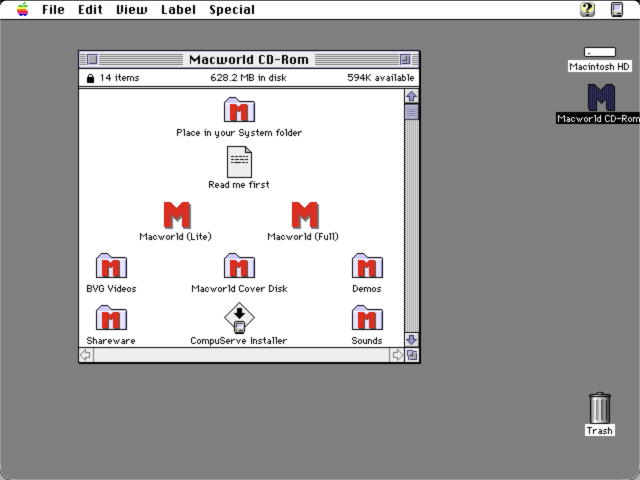
Task: Select the Sounds folder icon
Action: point(367,318)
